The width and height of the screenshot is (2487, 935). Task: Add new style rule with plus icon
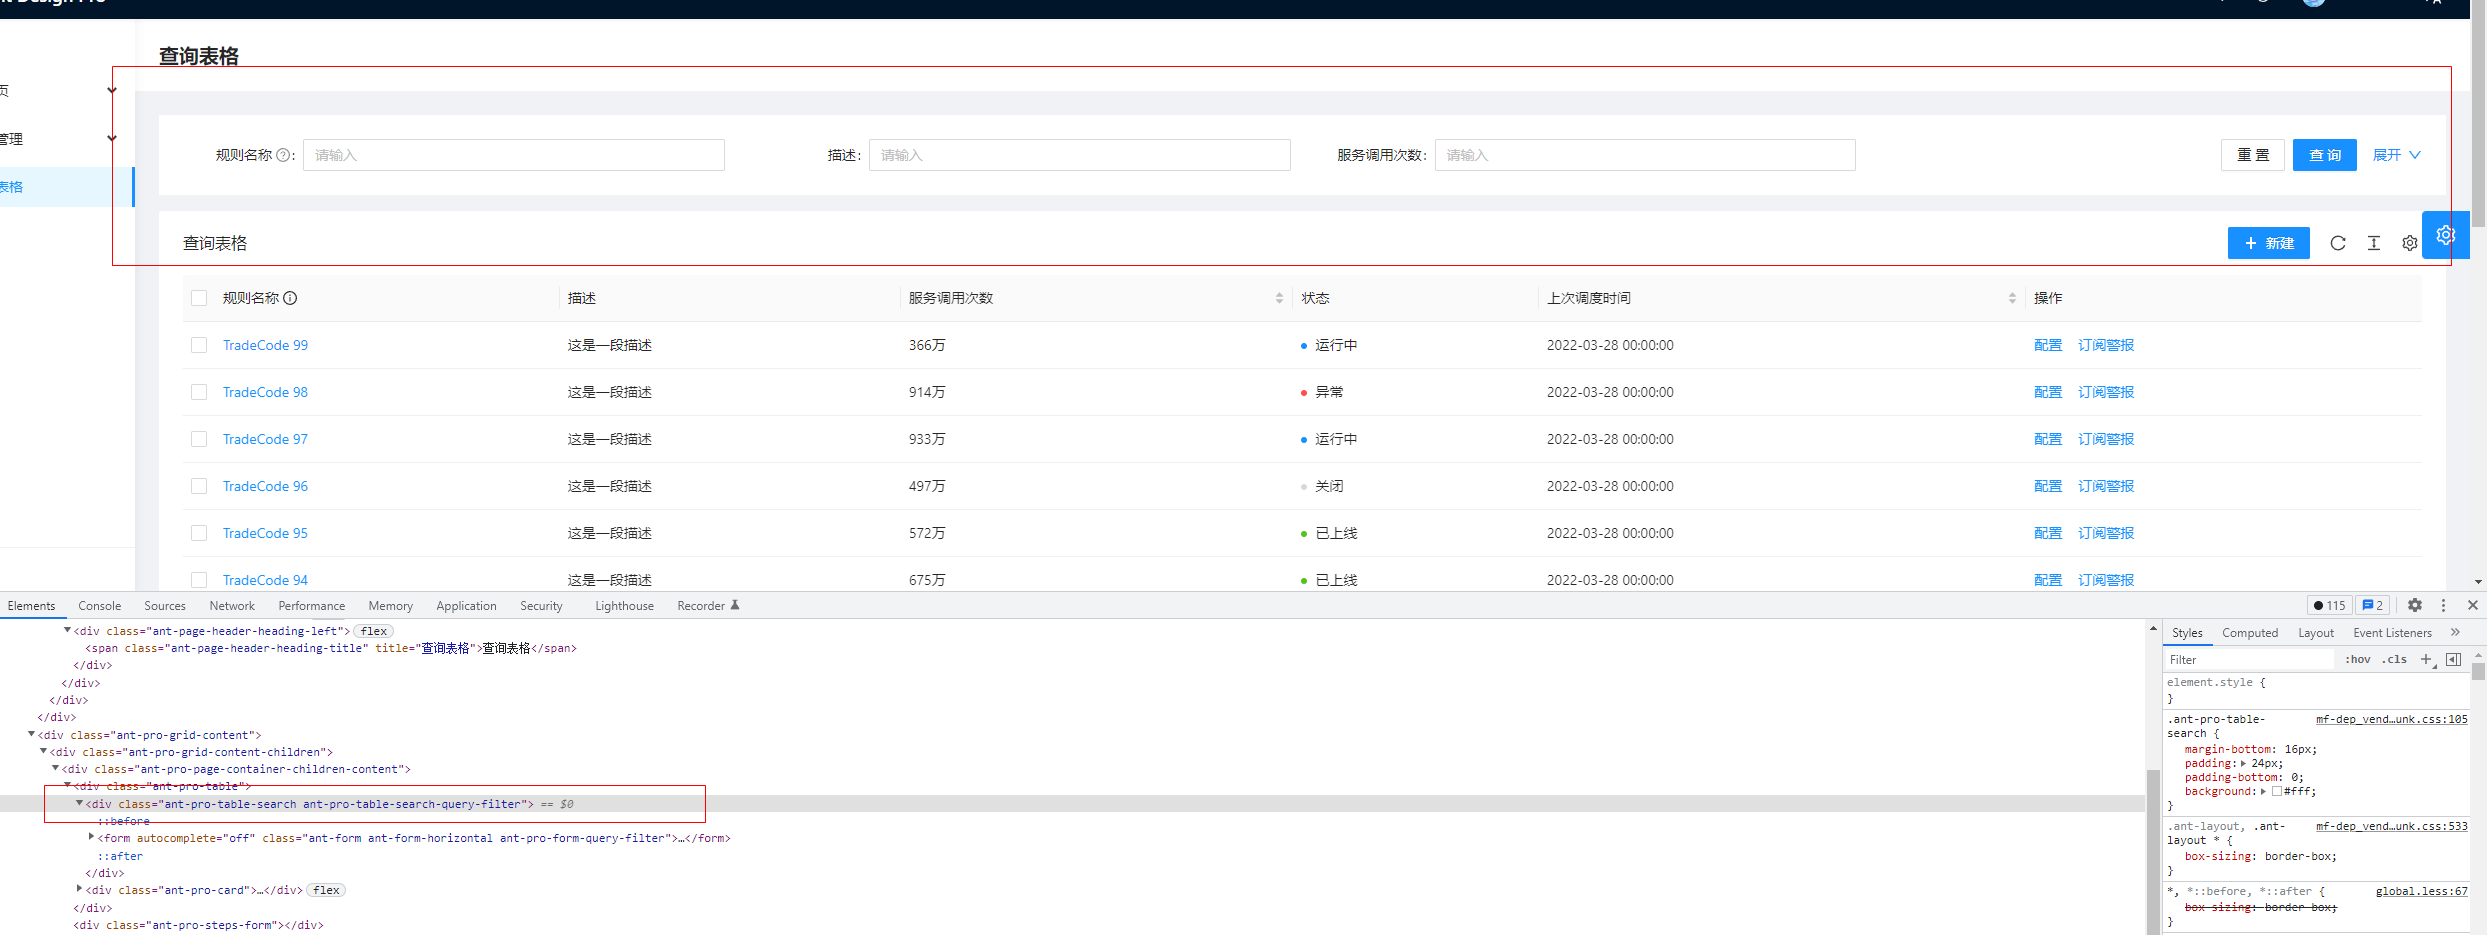click(x=2426, y=659)
